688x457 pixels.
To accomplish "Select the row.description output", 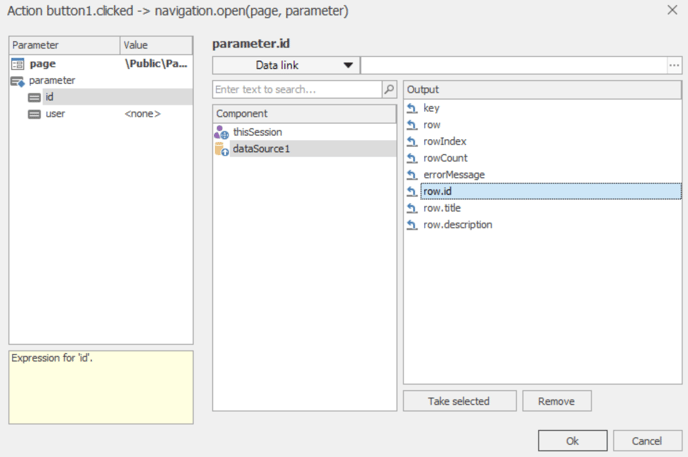I will 543,225.
